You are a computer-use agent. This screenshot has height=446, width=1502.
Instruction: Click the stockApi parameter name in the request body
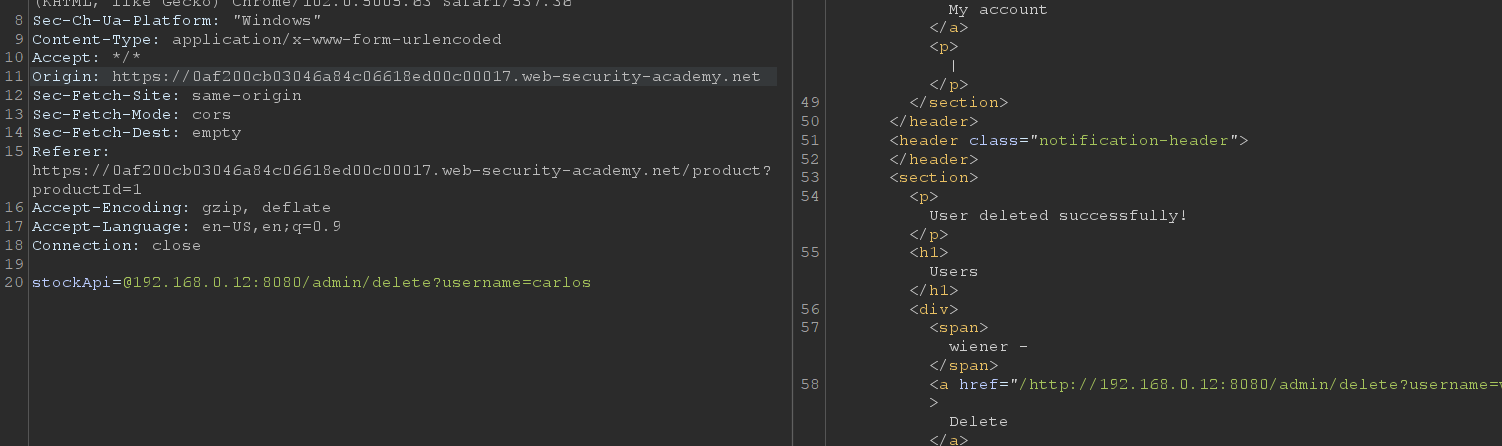(x=71, y=283)
